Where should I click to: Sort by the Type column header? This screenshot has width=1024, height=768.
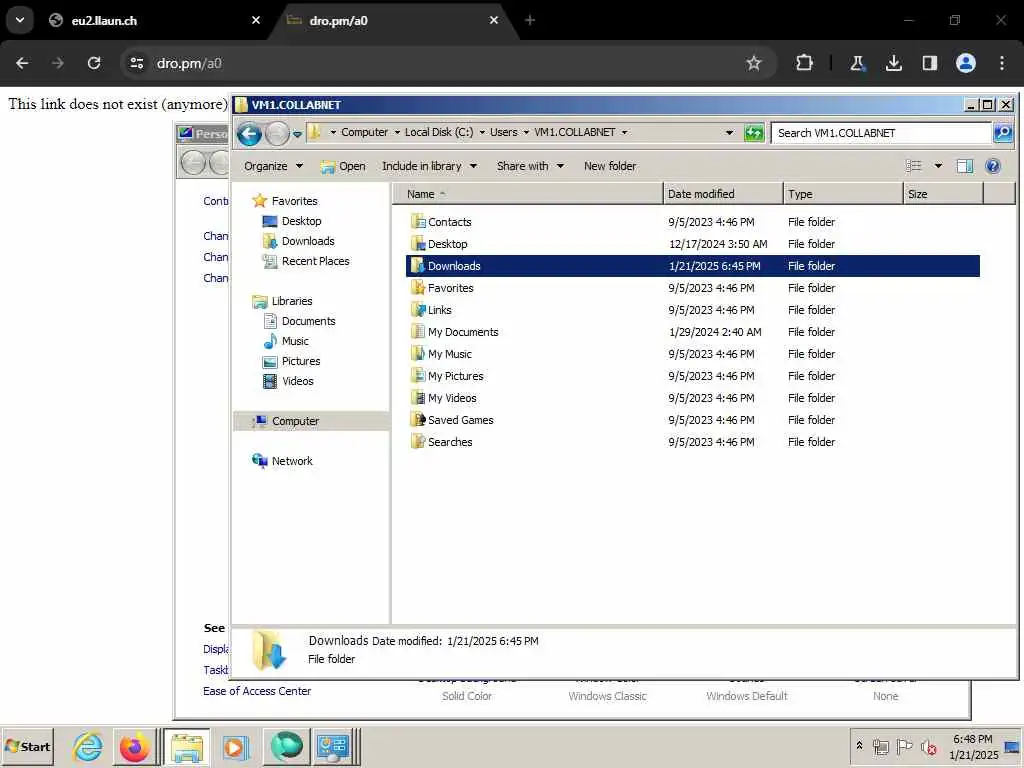pos(842,194)
